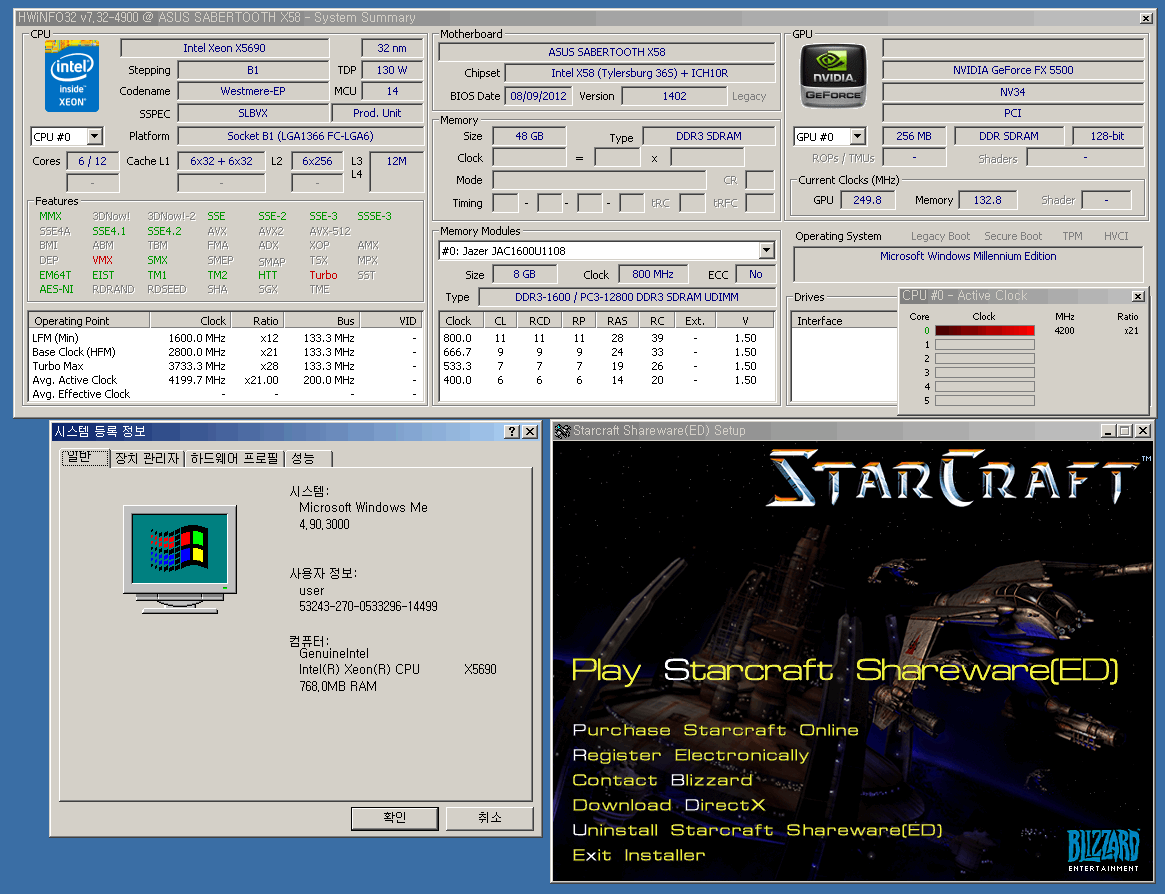Click the 768.0MB RAM text

(337, 687)
